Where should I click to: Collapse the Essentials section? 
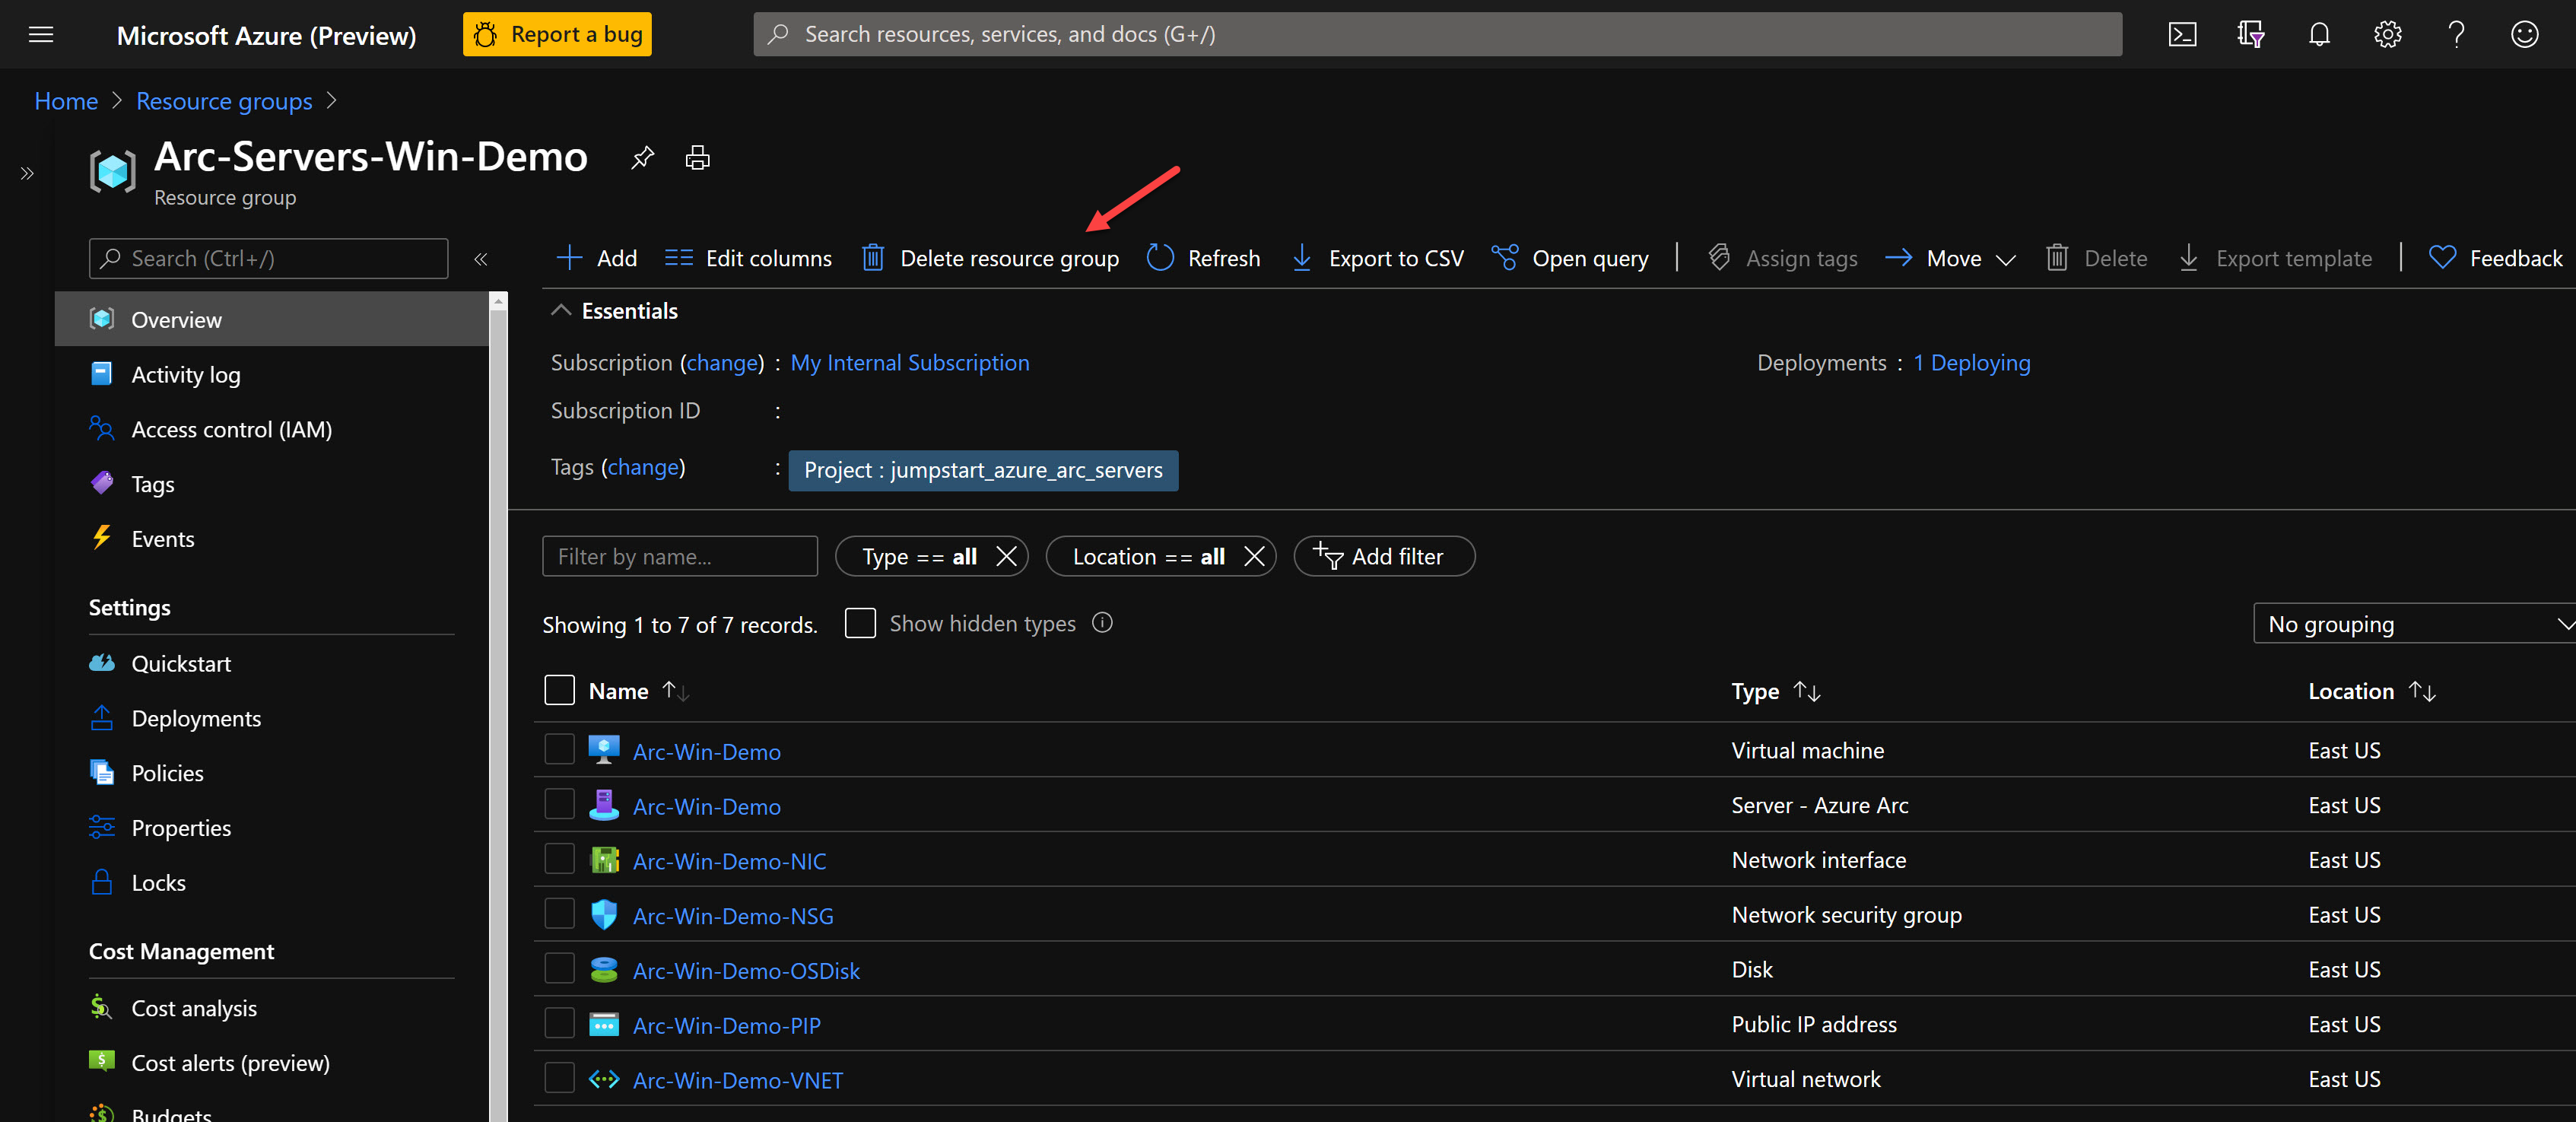click(561, 311)
